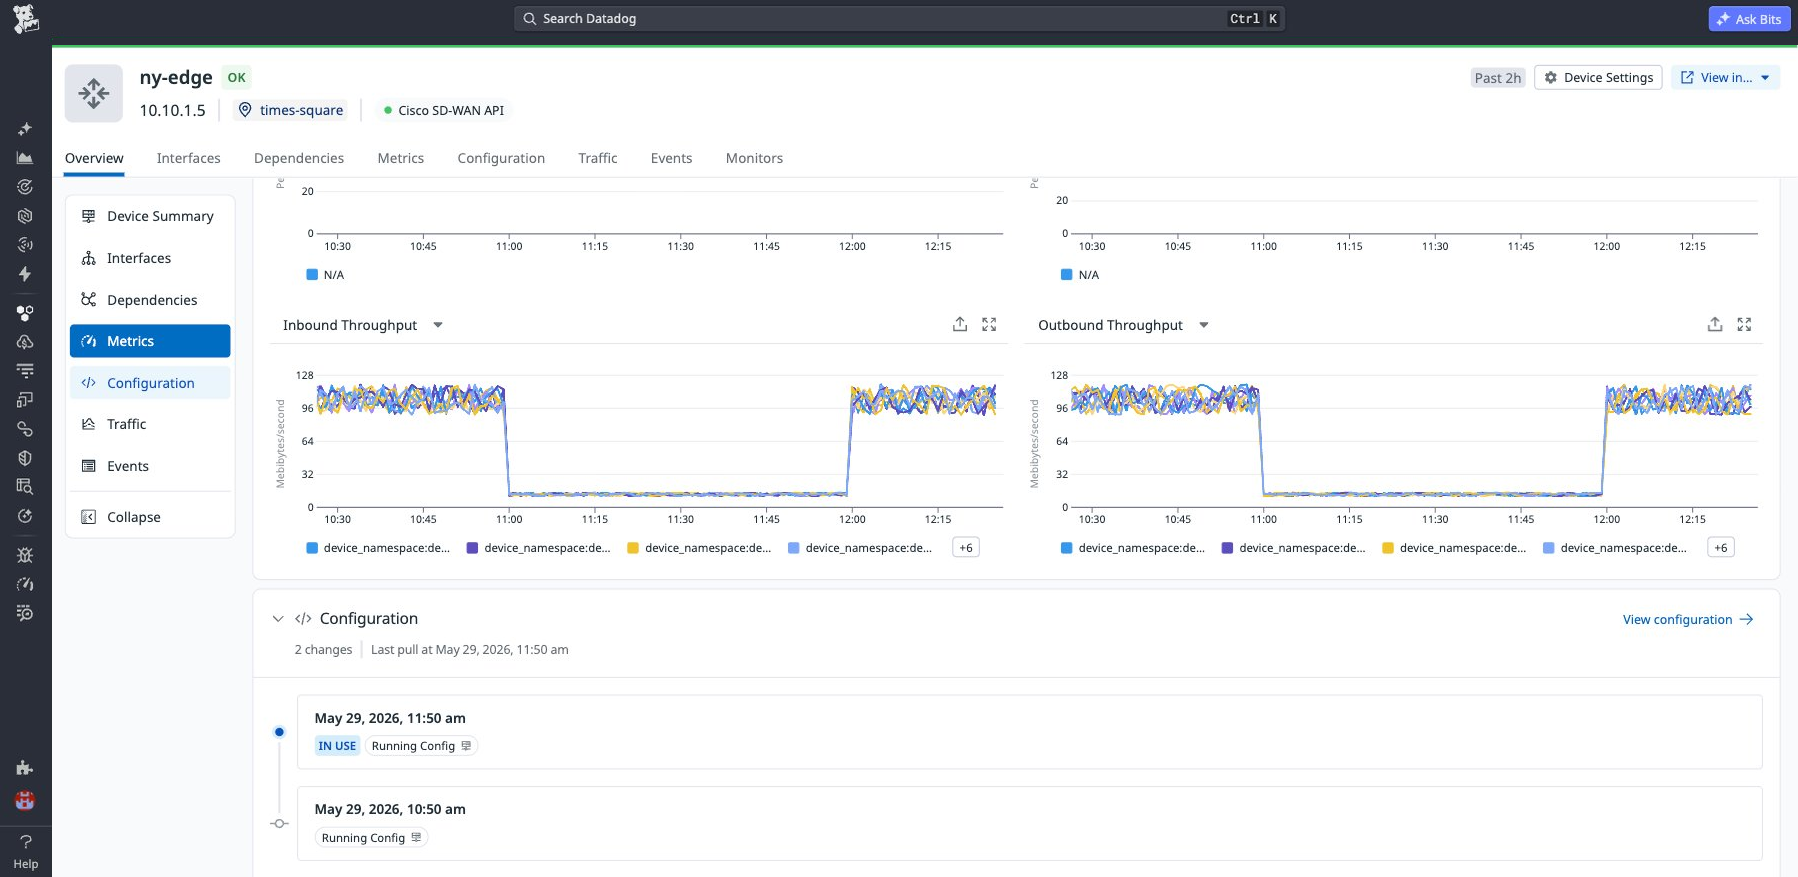Click the ny-edge router device icon
Viewport: 1798px width, 877px height.
tap(94, 93)
